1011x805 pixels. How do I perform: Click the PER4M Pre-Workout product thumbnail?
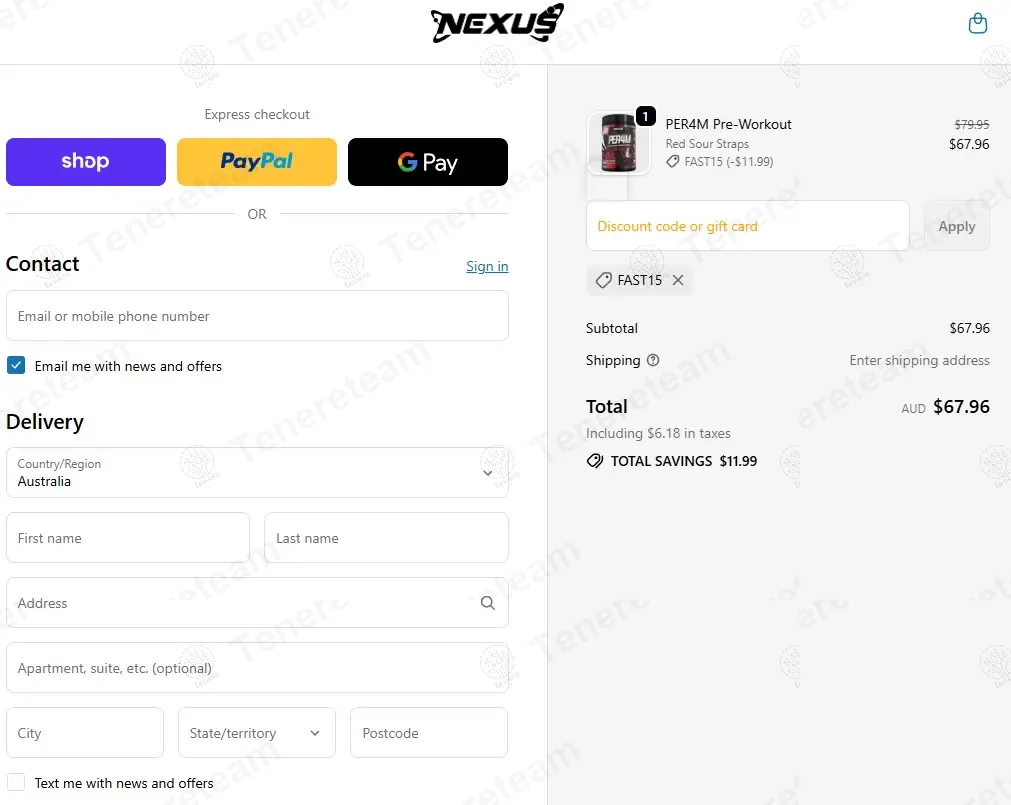click(618, 143)
